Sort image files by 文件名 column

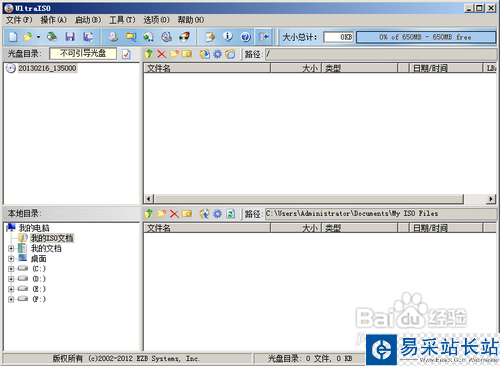click(207, 68)
